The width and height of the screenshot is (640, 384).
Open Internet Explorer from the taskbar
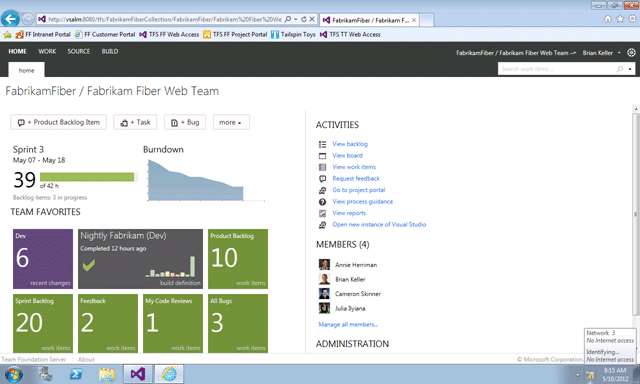(169, 374)
